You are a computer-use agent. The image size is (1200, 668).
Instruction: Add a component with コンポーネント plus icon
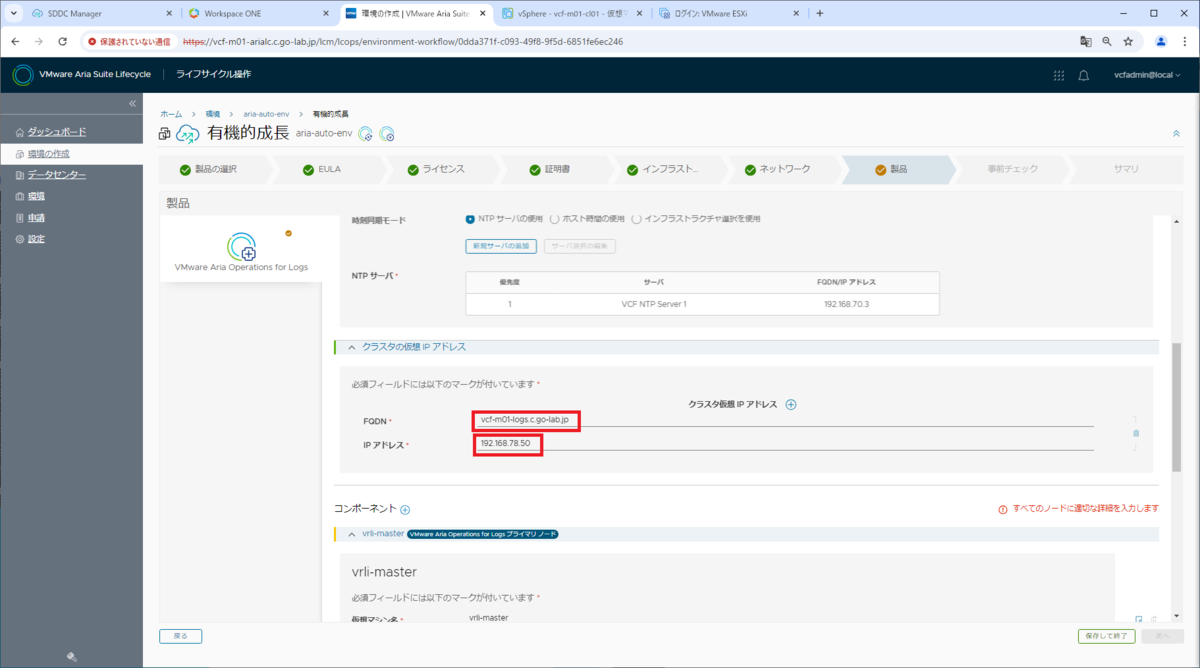pos(405,510)
